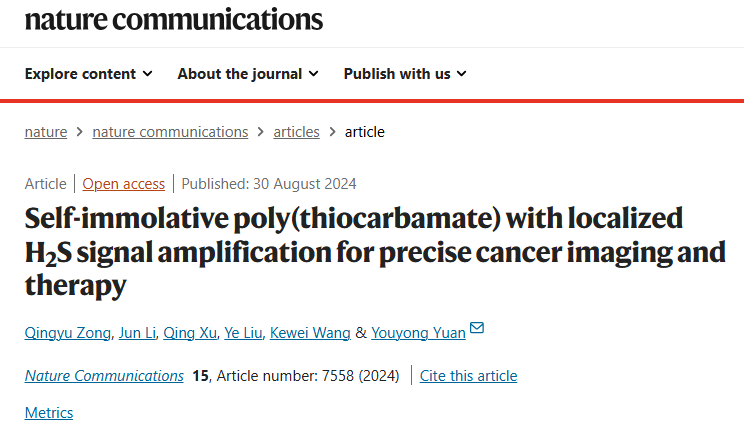Navigate to the articles breadcrumb
The height and width of the screenshot is (446, 744).
pos(297,132)
